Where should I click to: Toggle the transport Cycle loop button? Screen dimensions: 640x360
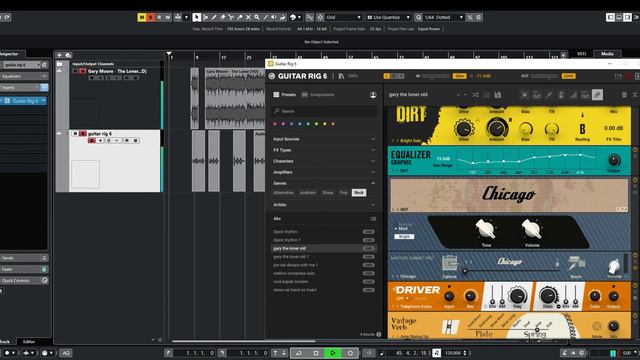(x=299, y=353)
